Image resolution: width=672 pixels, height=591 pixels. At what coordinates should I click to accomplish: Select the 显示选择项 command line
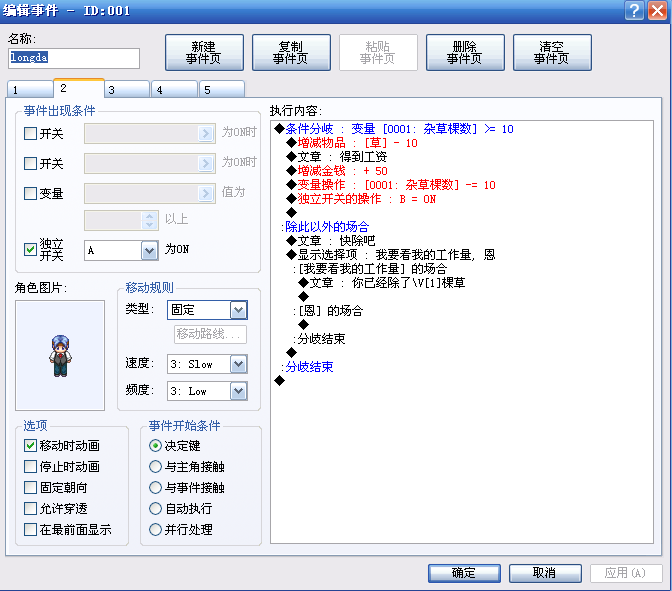391,255
